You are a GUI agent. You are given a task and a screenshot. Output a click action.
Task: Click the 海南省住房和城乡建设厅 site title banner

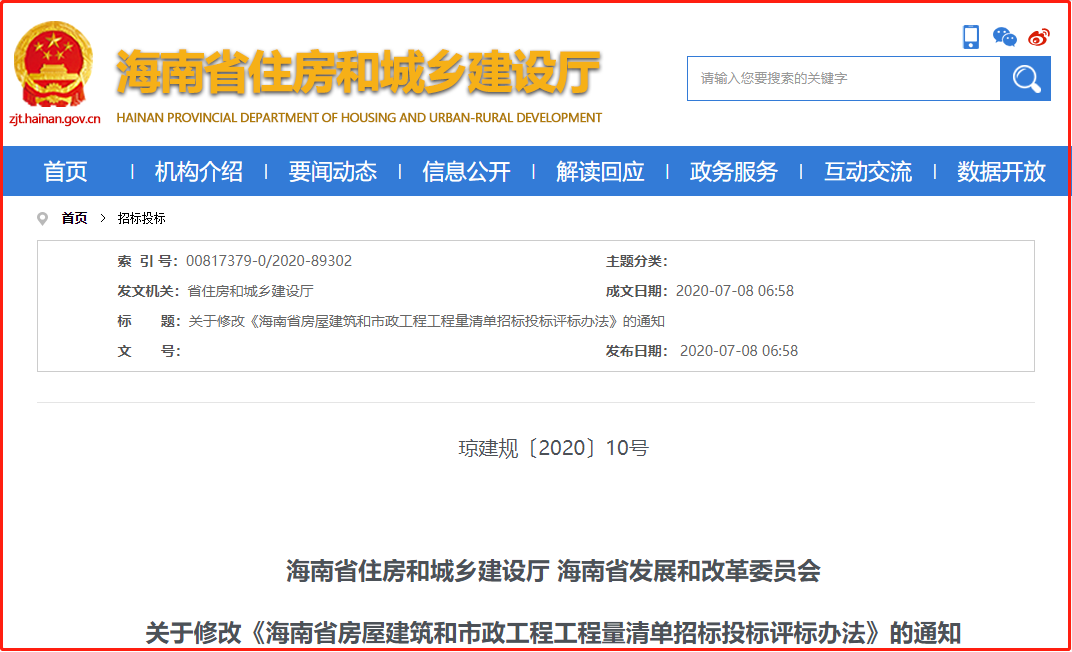[359, 72]
